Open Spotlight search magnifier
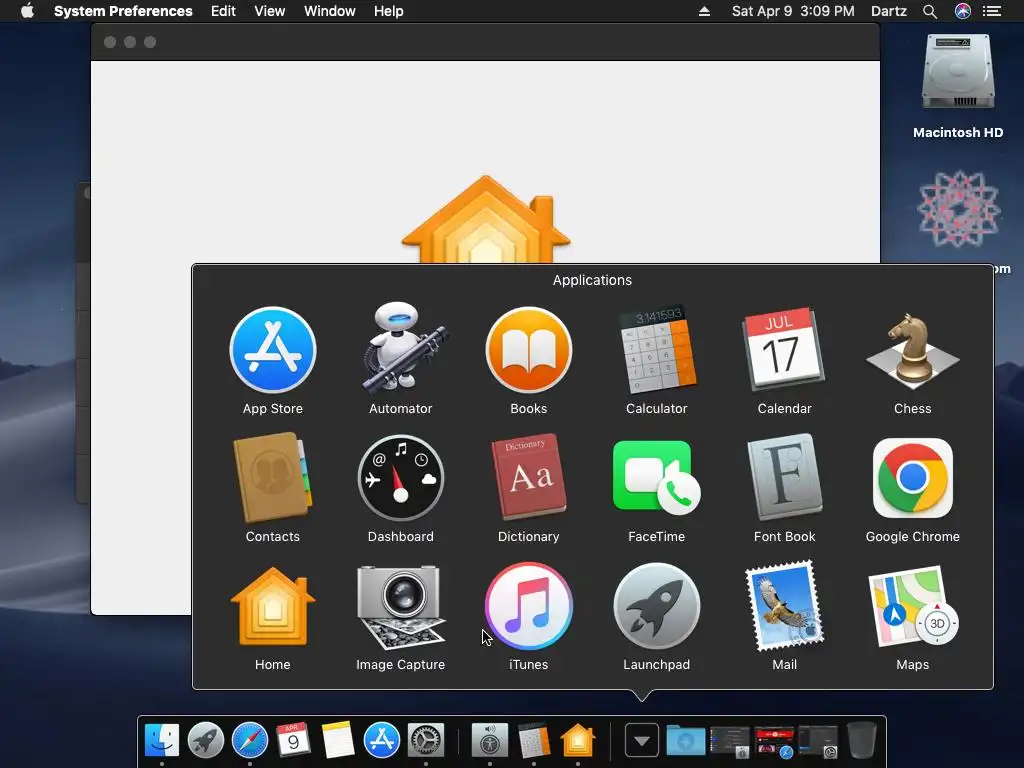 930,11
